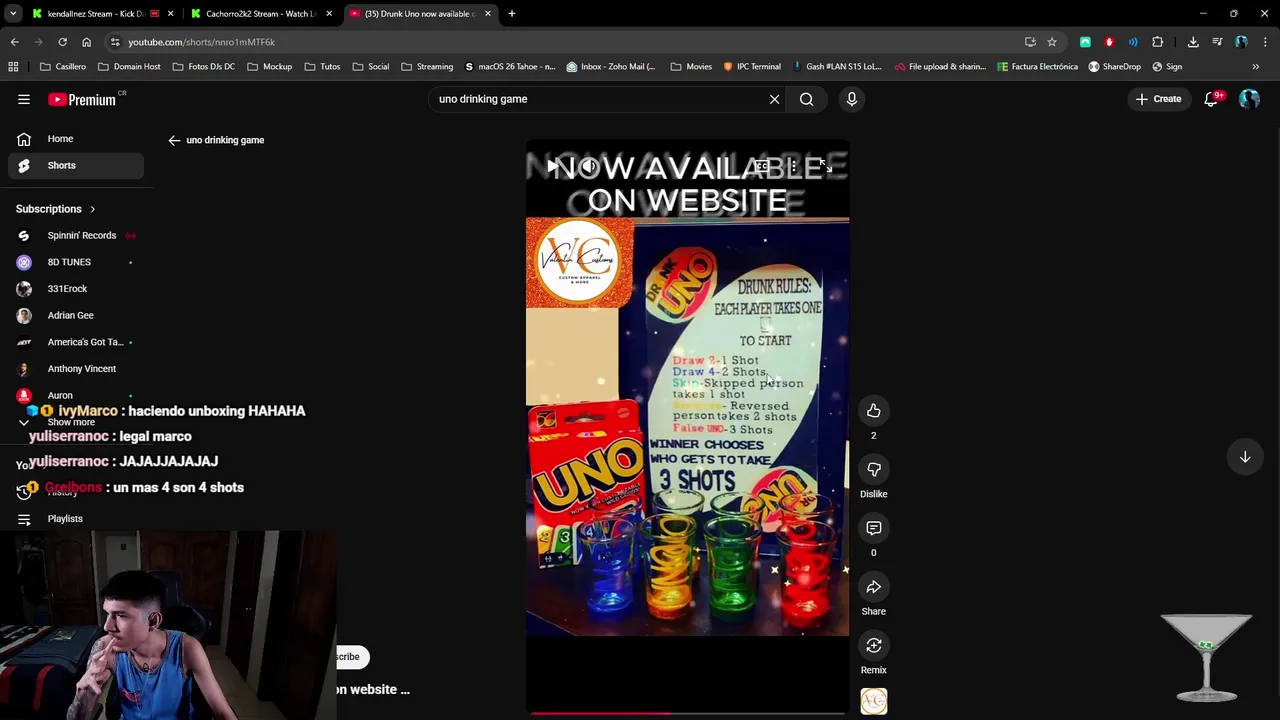The height and width of the screenshot is (720, 1280).
Task: Bookmark this page with the star
Action: 1052,42
